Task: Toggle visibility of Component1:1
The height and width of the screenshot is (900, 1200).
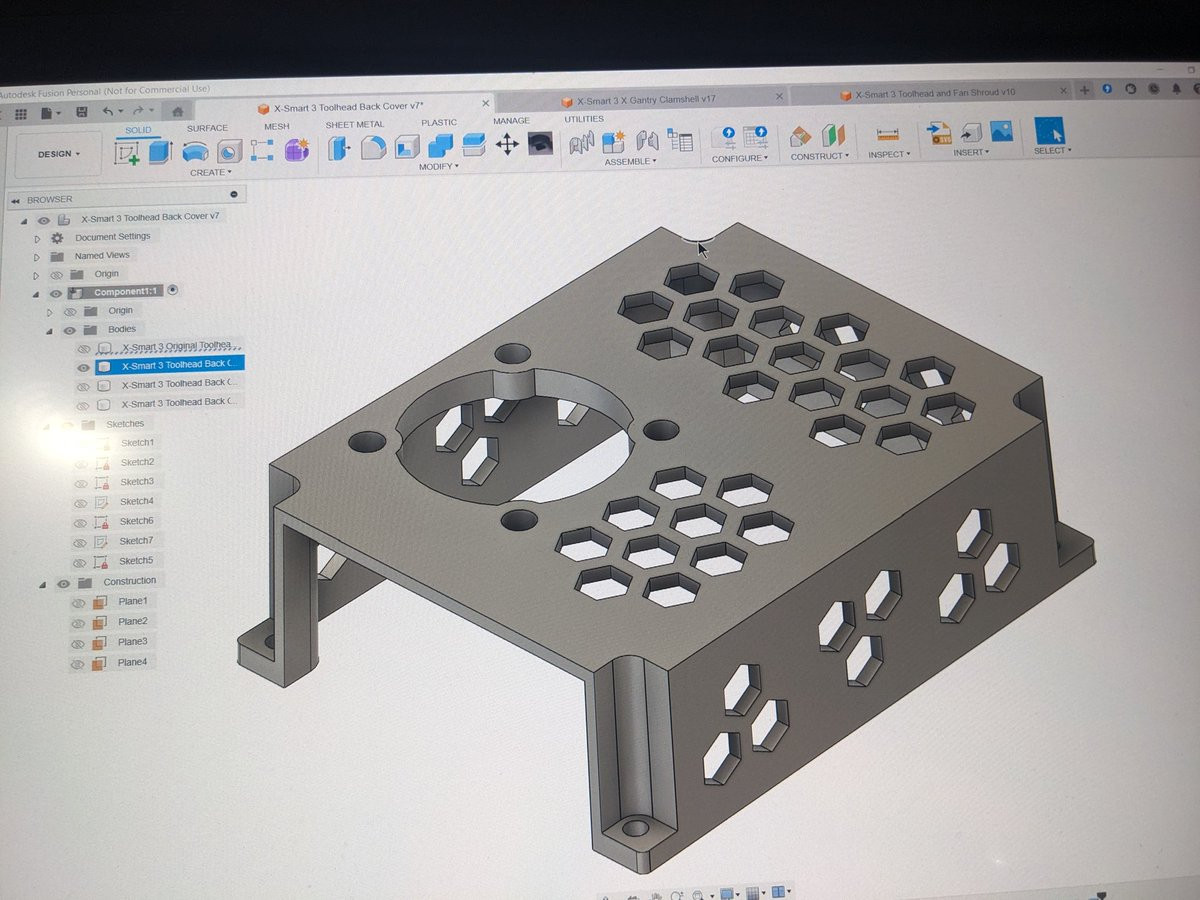Action: [56, 293]
